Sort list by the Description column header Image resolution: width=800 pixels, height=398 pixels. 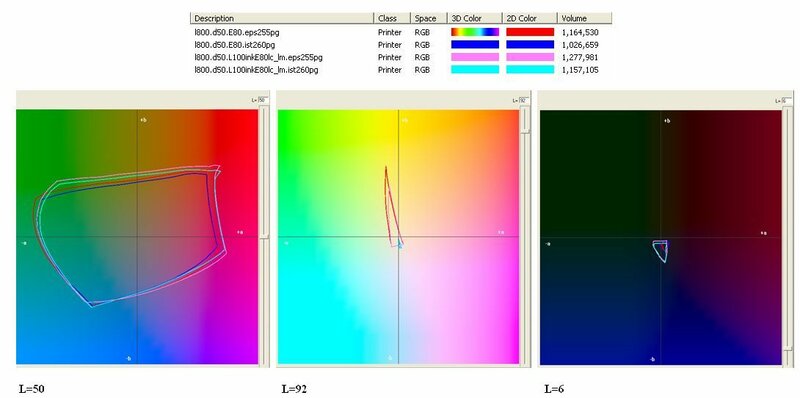pos(282,18)
